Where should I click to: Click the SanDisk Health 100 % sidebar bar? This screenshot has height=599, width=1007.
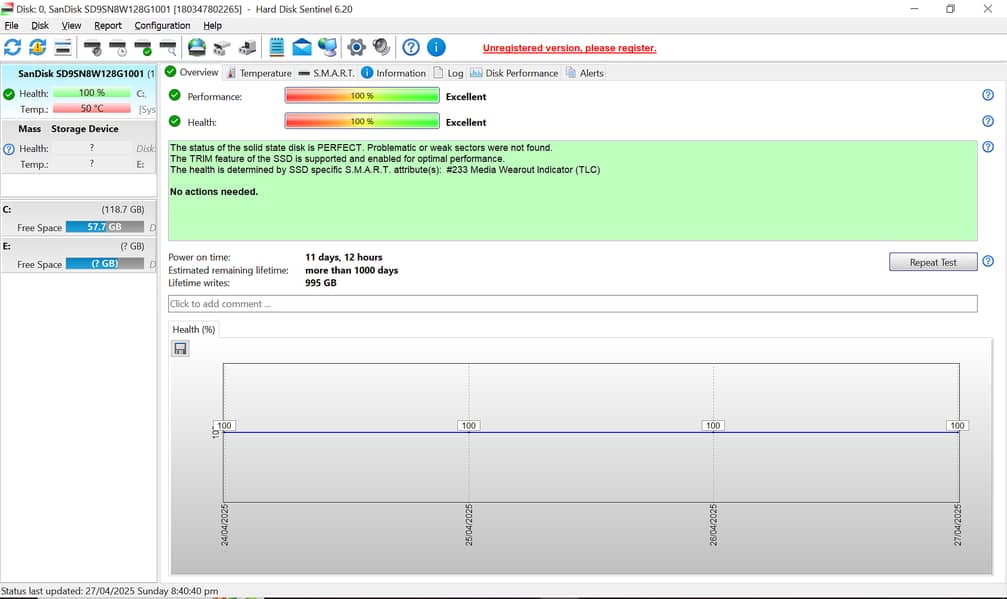coord(92,92)
